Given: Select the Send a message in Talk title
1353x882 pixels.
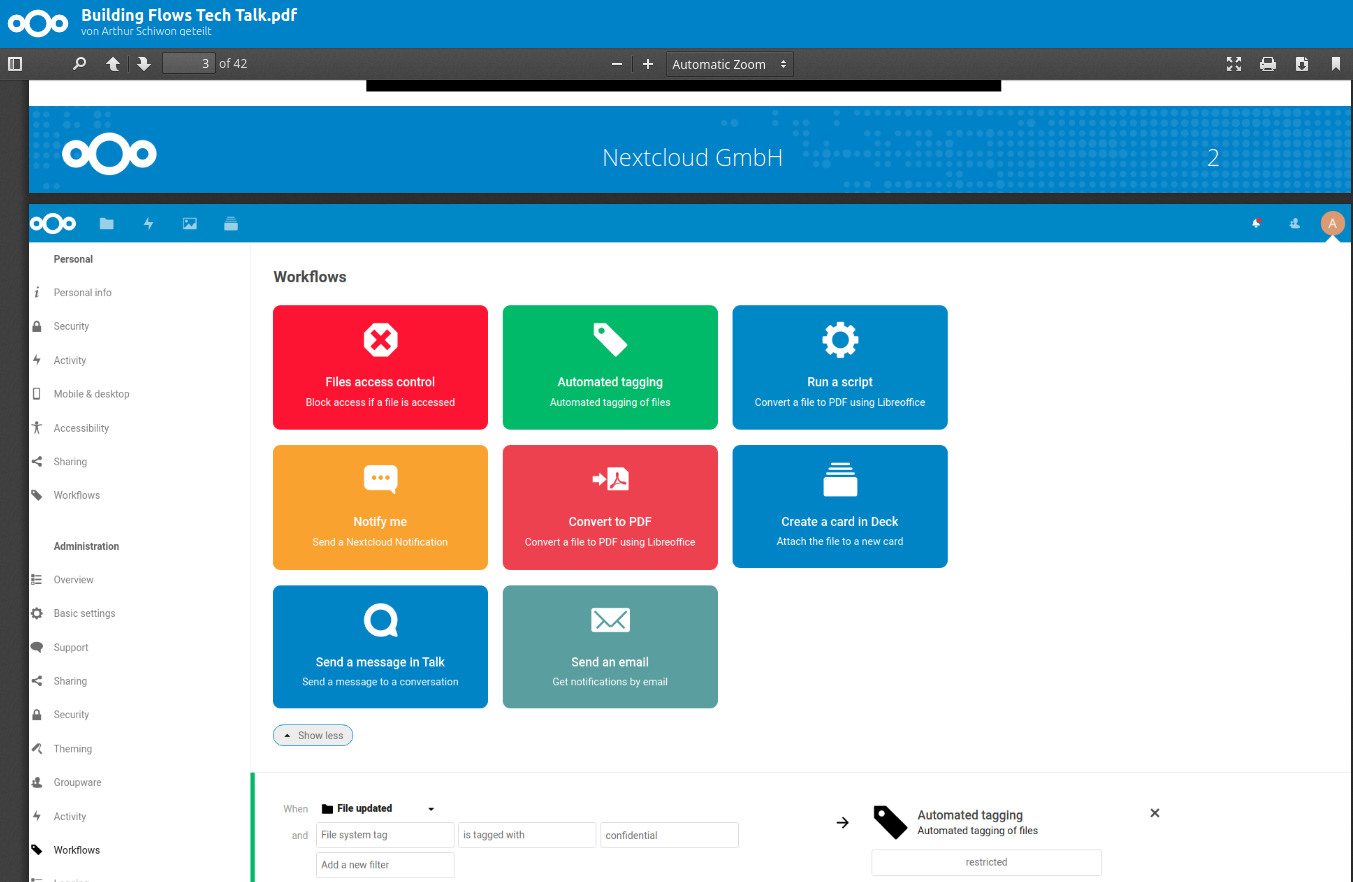Looking at the screenshot, I should (380, 662).
